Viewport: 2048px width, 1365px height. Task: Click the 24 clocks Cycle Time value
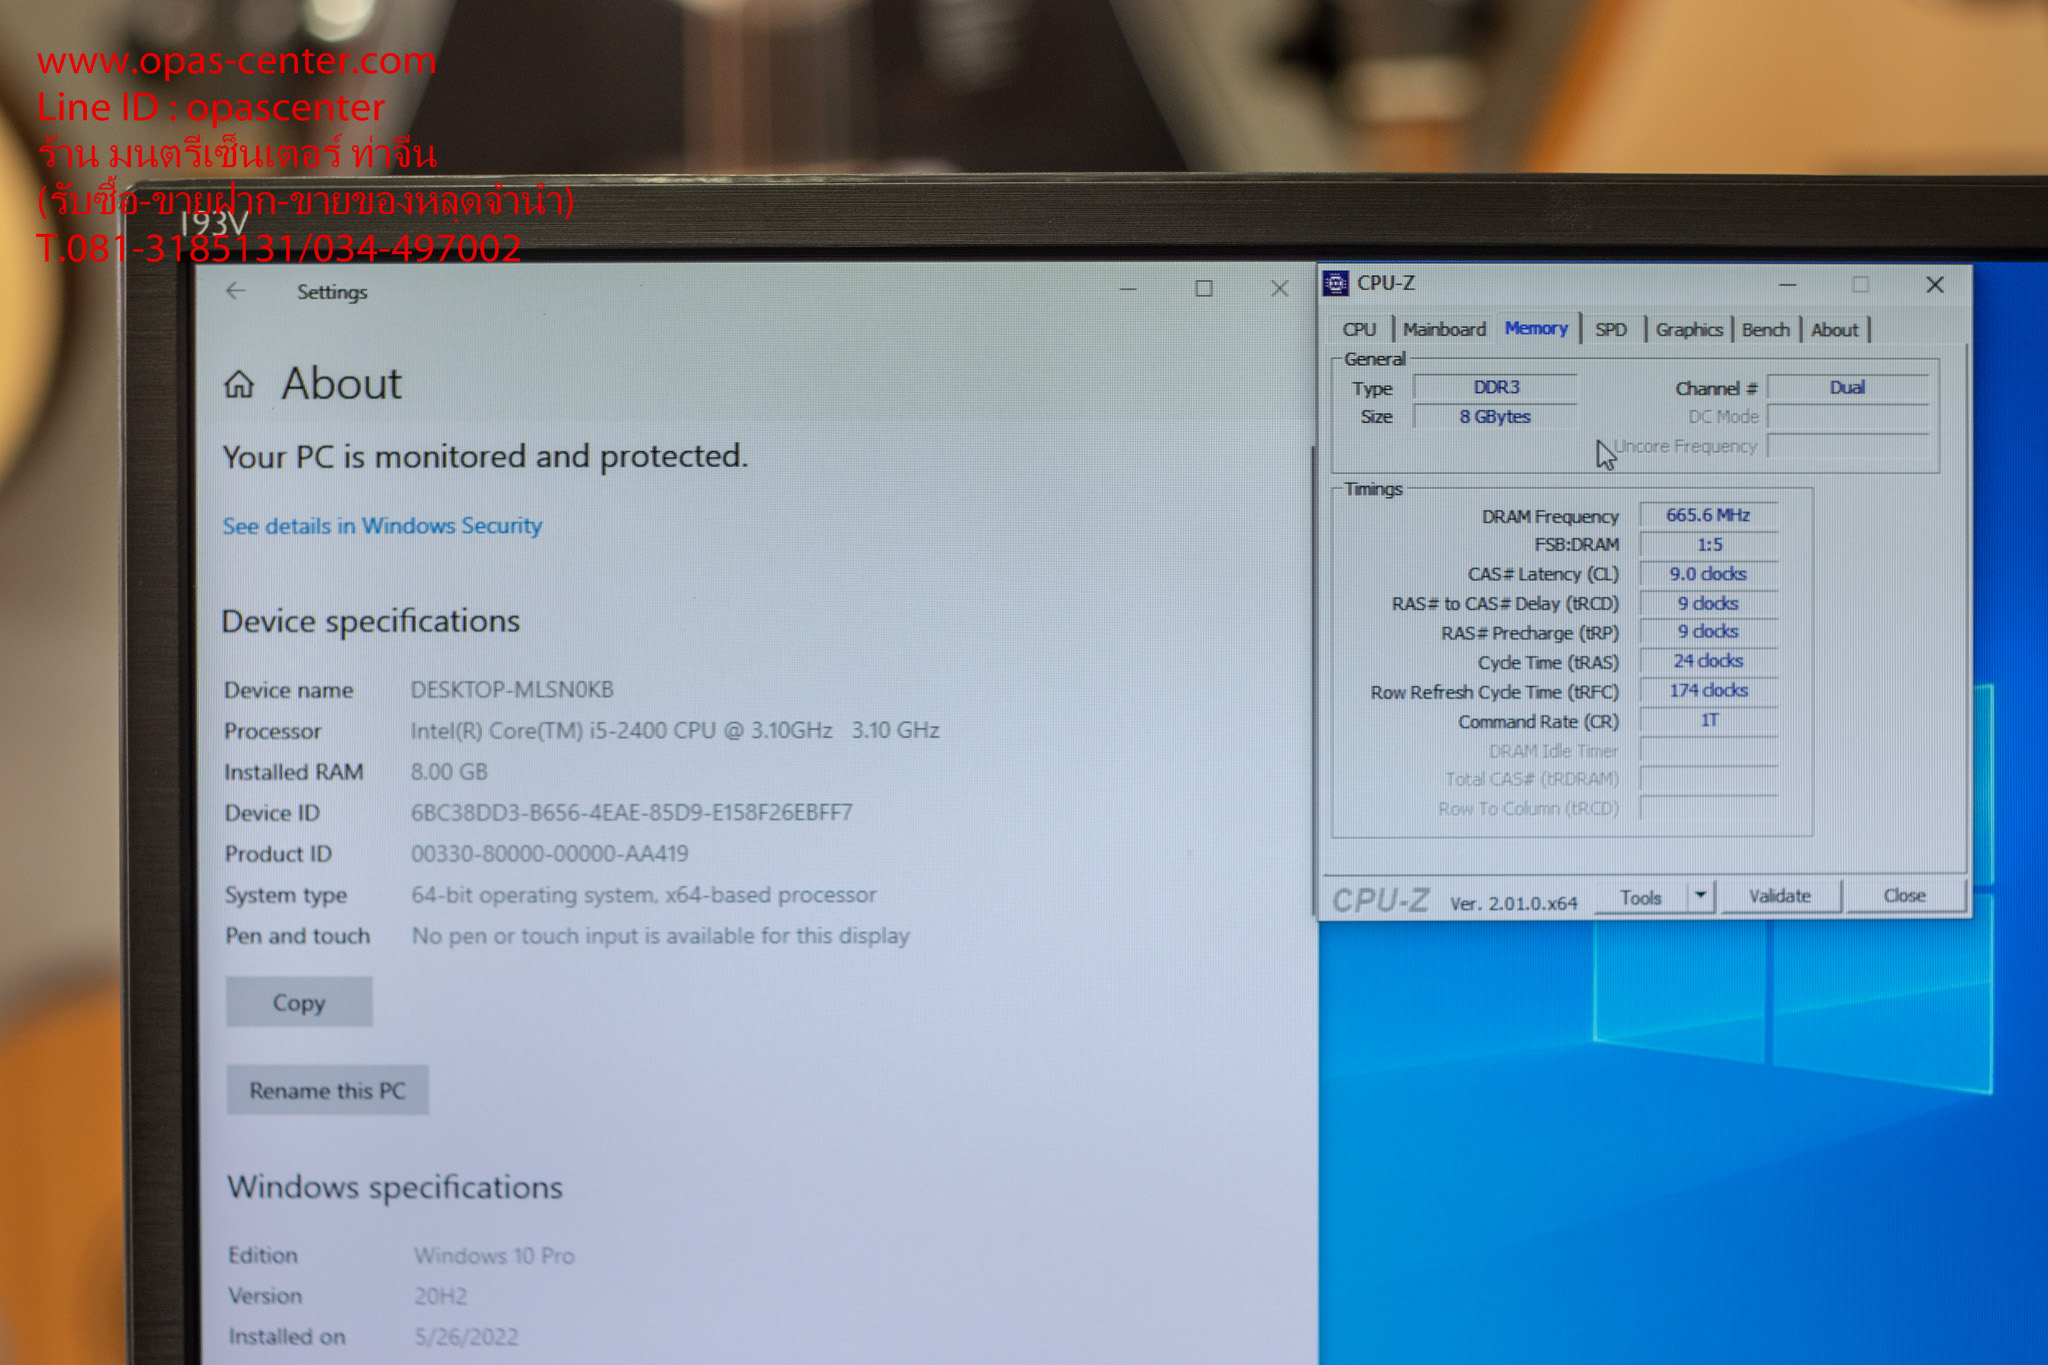point(1708,660)
